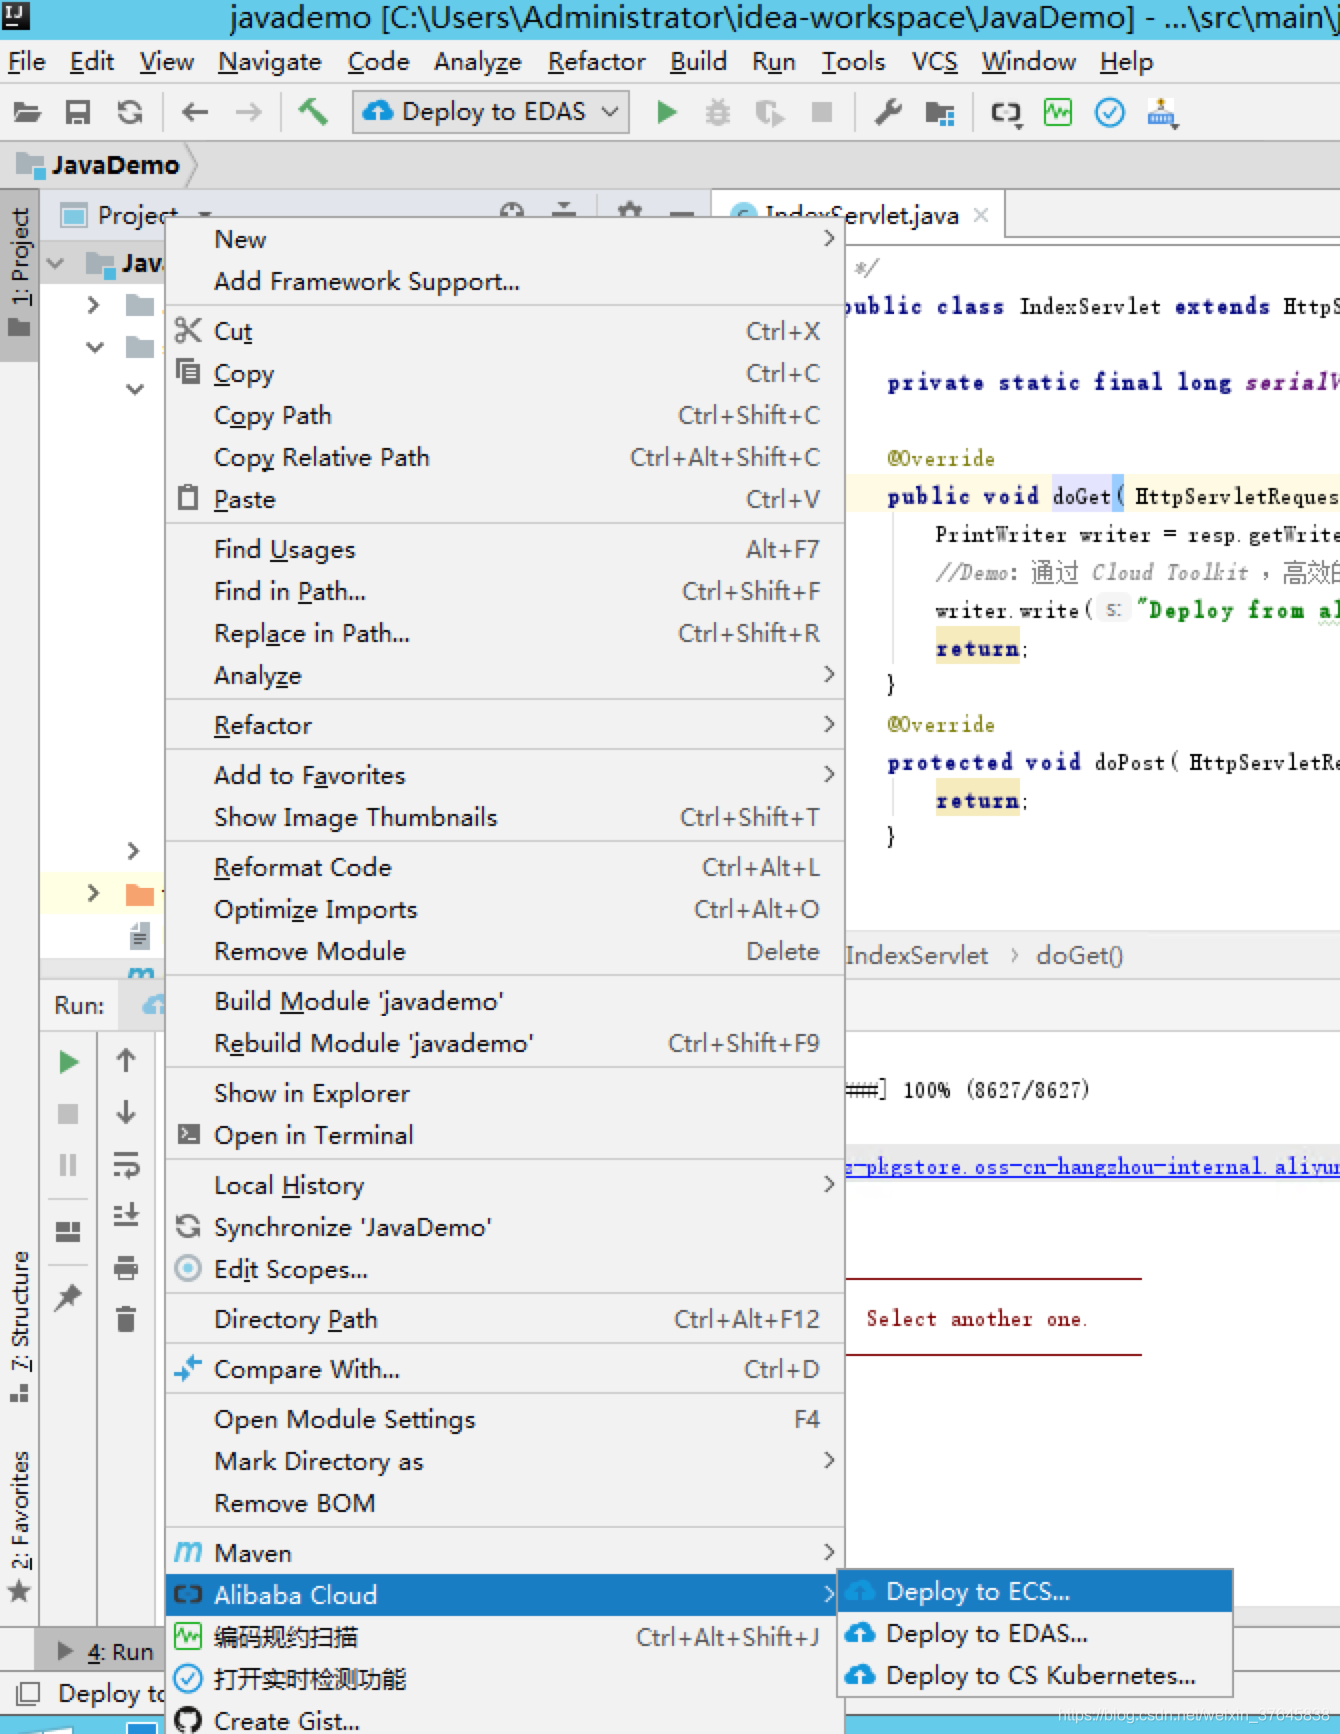
Task: Click scroll to end icon in Run panel
Action: click(x=126, y=1215)
